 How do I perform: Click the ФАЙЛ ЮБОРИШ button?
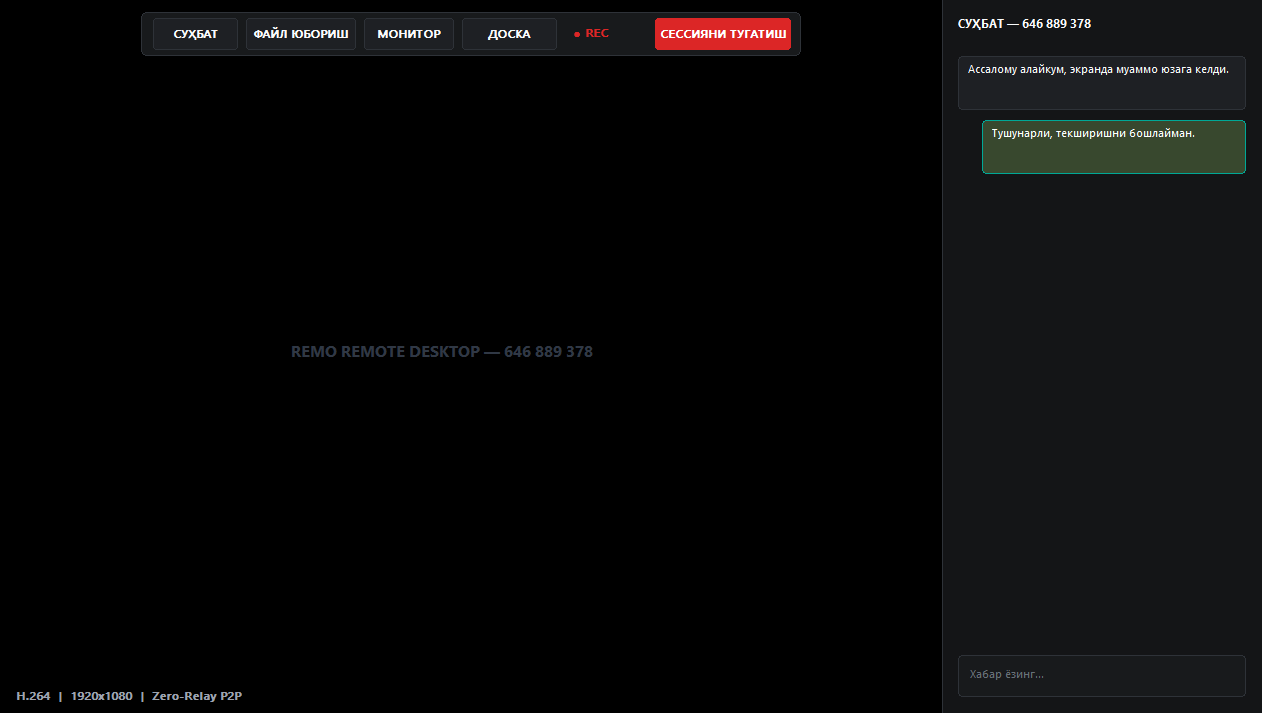click(x=301, y=34)
